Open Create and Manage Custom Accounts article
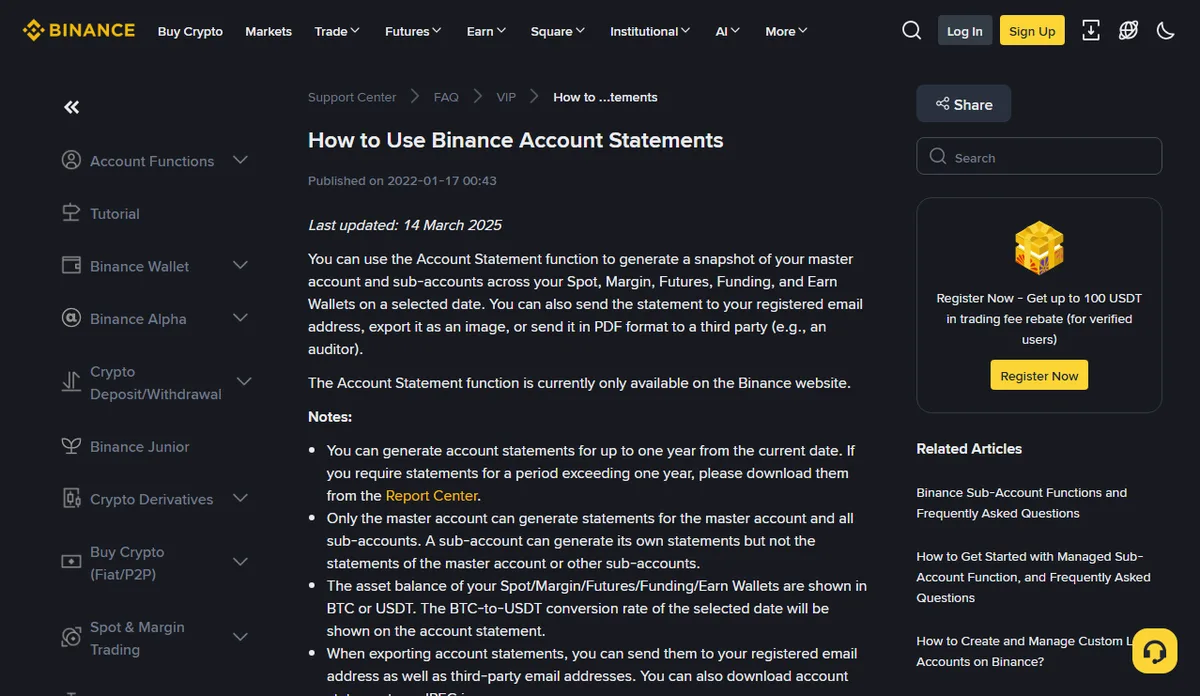 point(1025,651)
